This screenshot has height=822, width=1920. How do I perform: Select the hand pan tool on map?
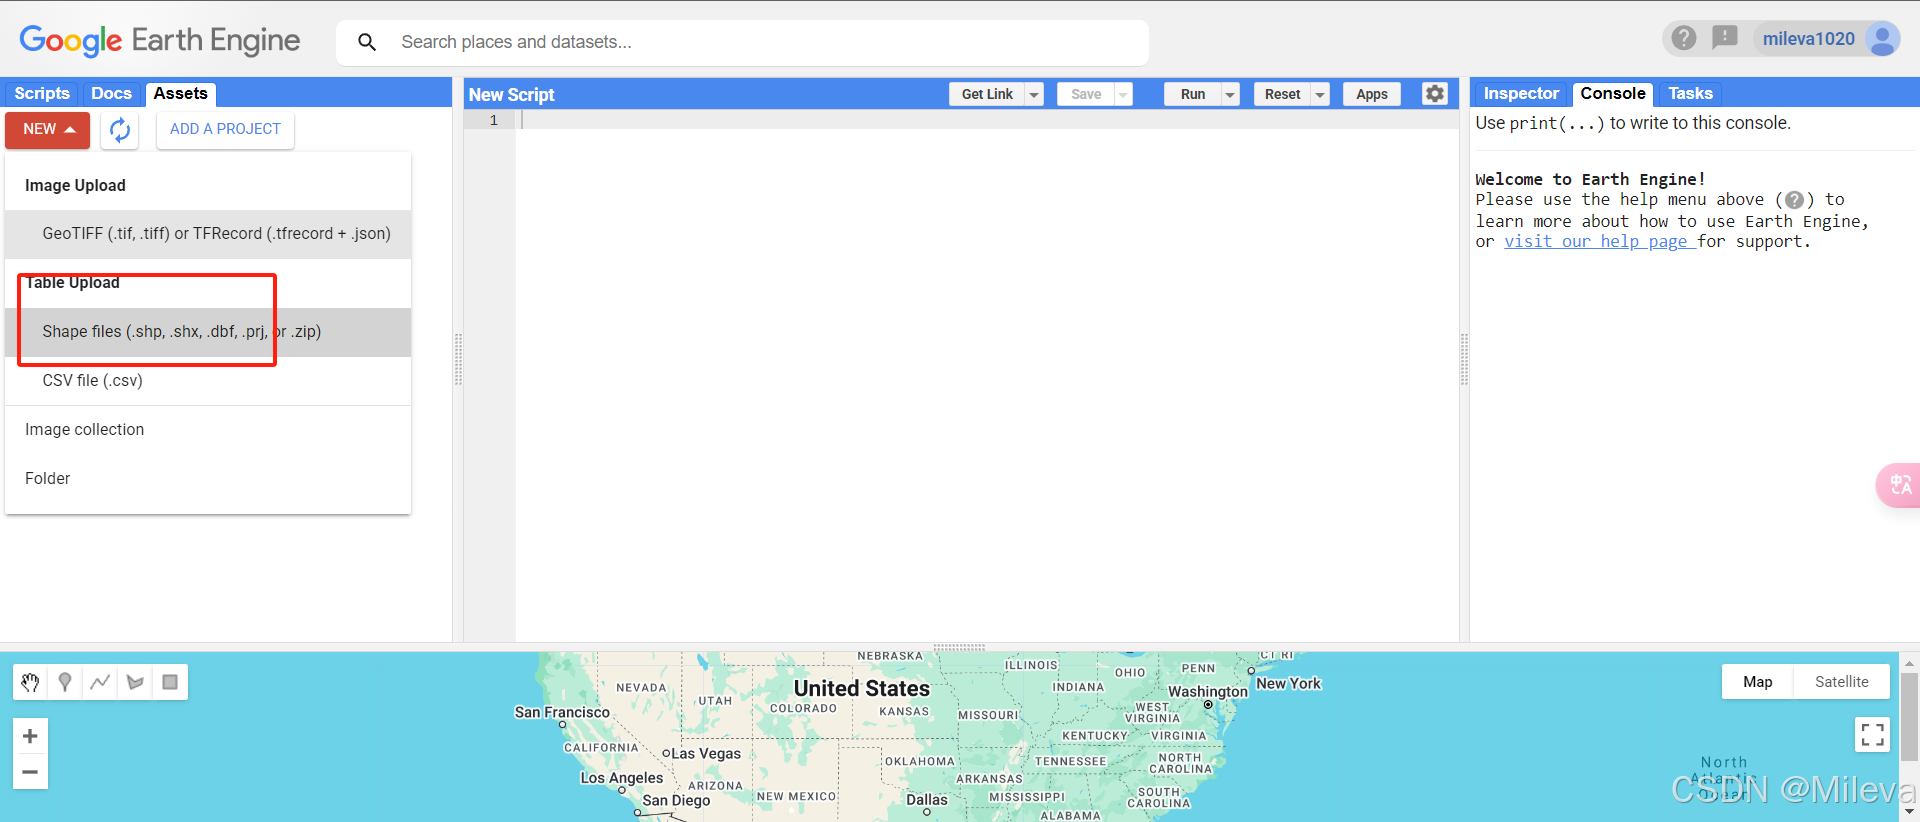pos(30,682)
